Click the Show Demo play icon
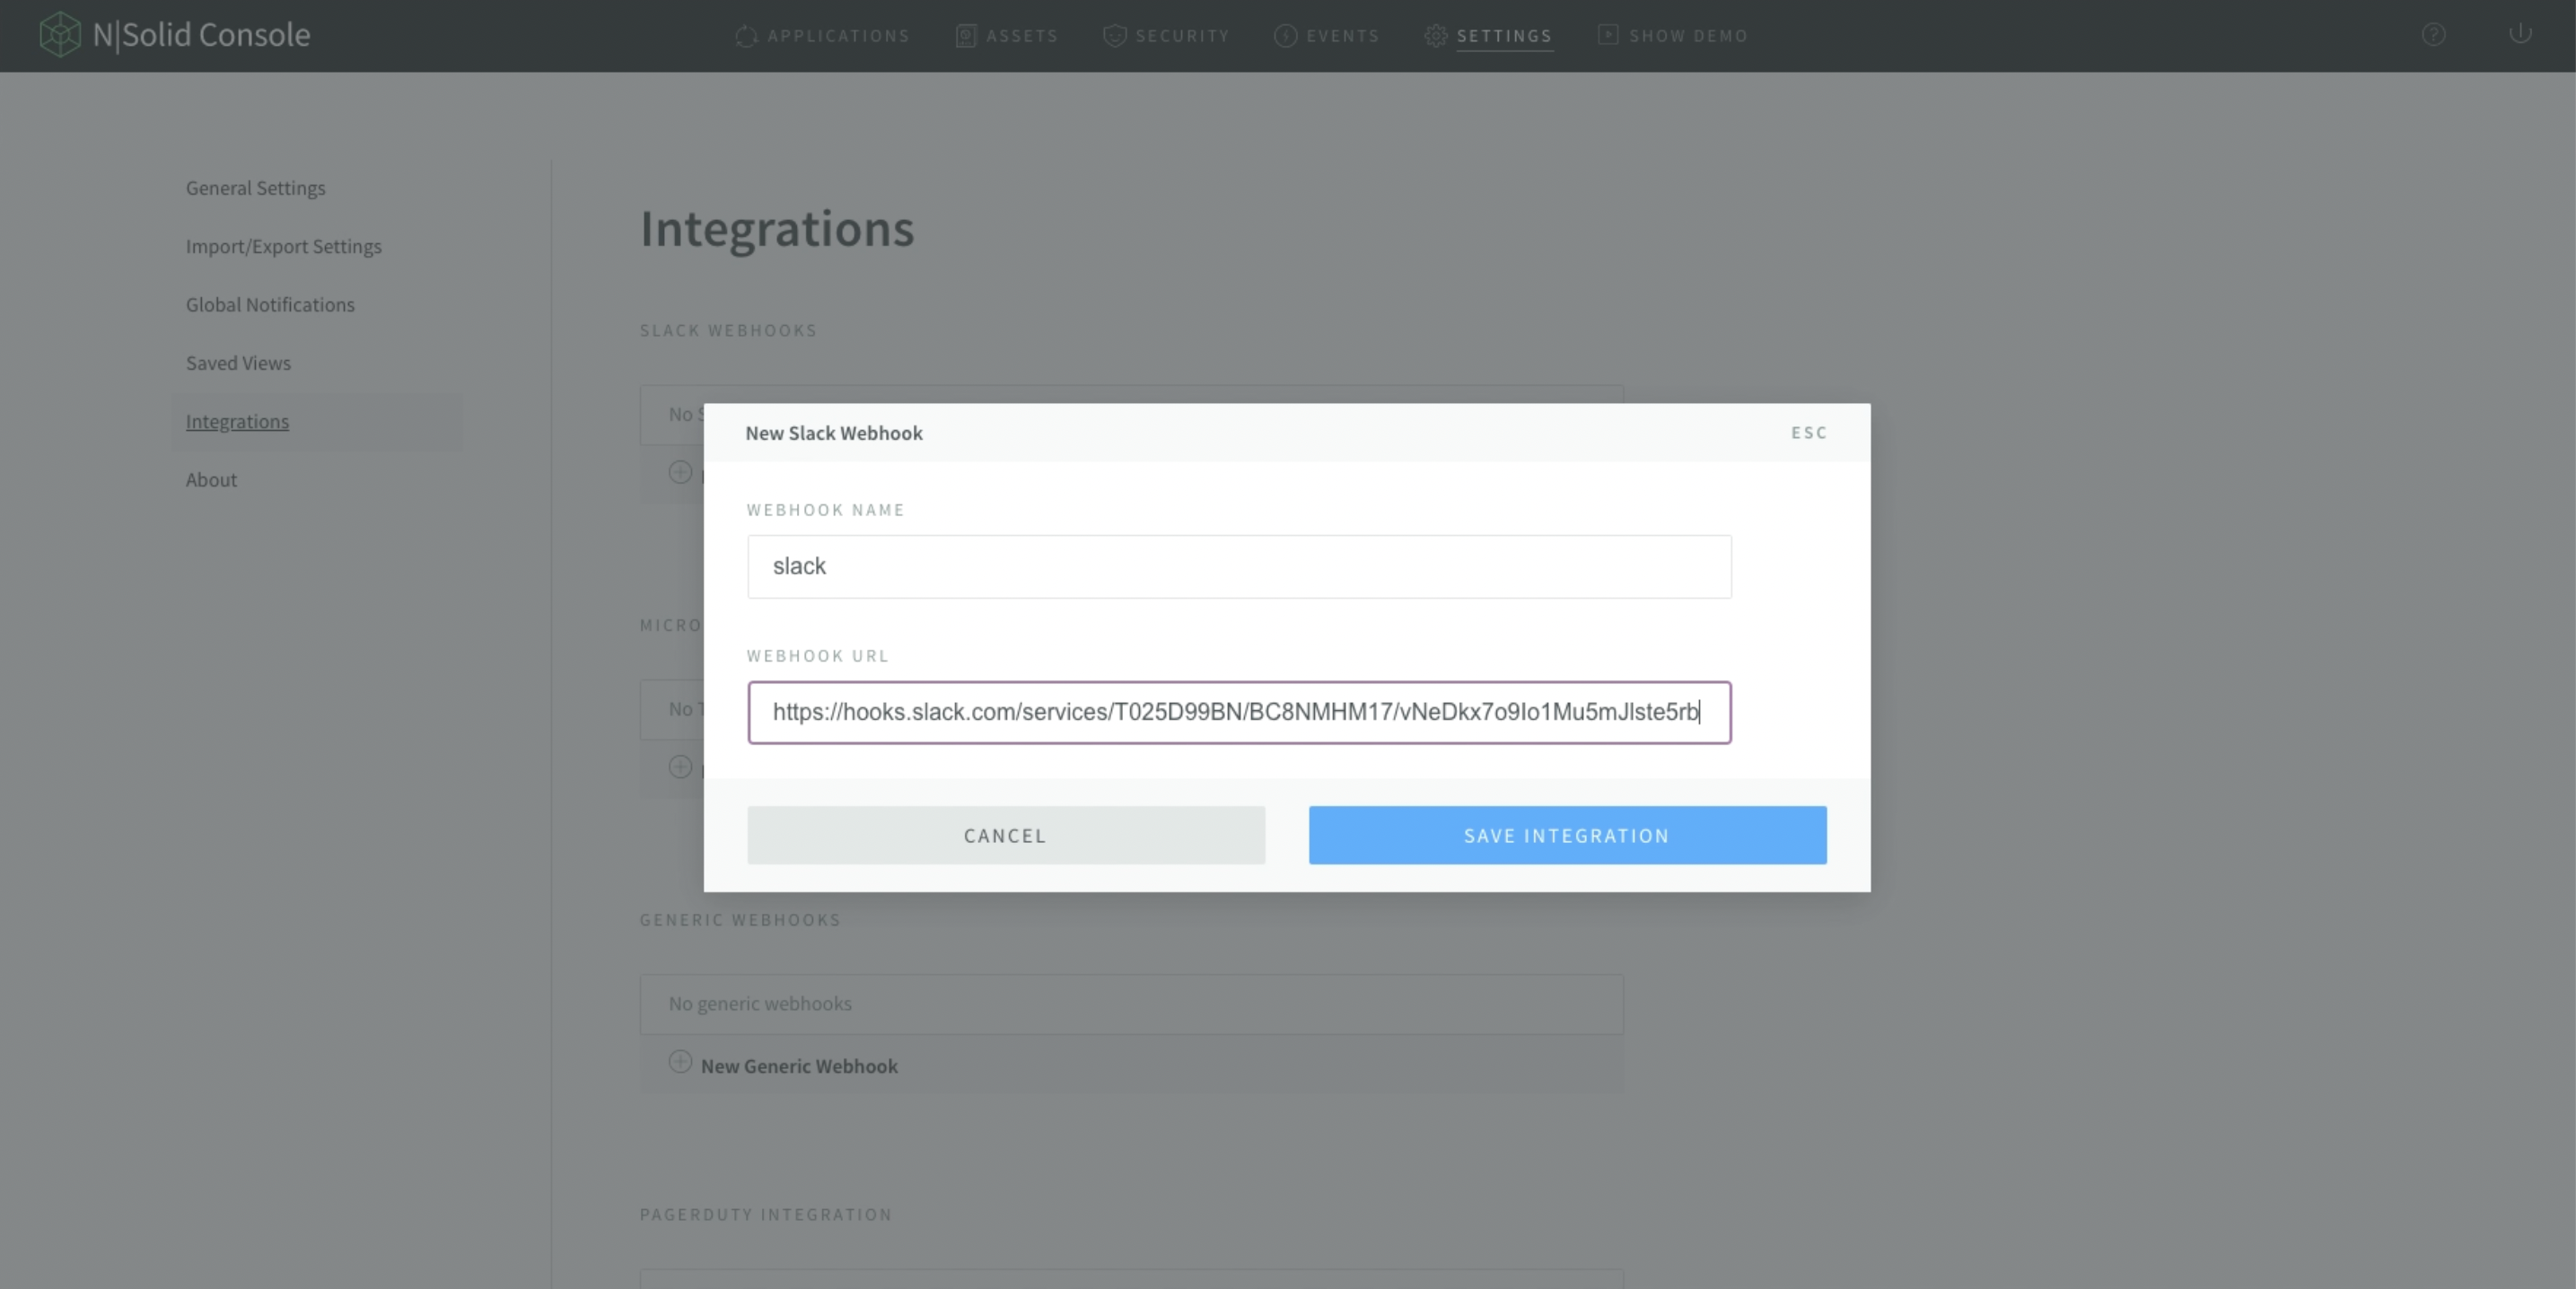Screen dimensions: 2576x1289 coord(1607,35)
